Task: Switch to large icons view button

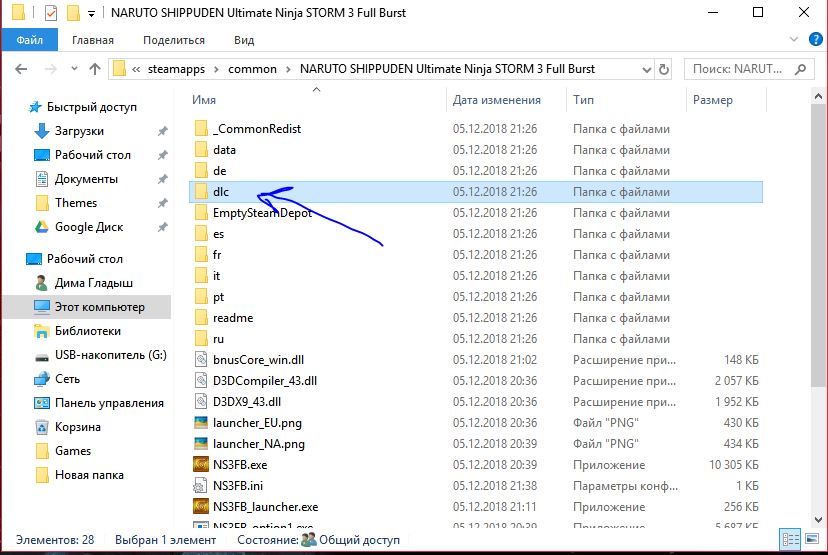Action: 812,540
